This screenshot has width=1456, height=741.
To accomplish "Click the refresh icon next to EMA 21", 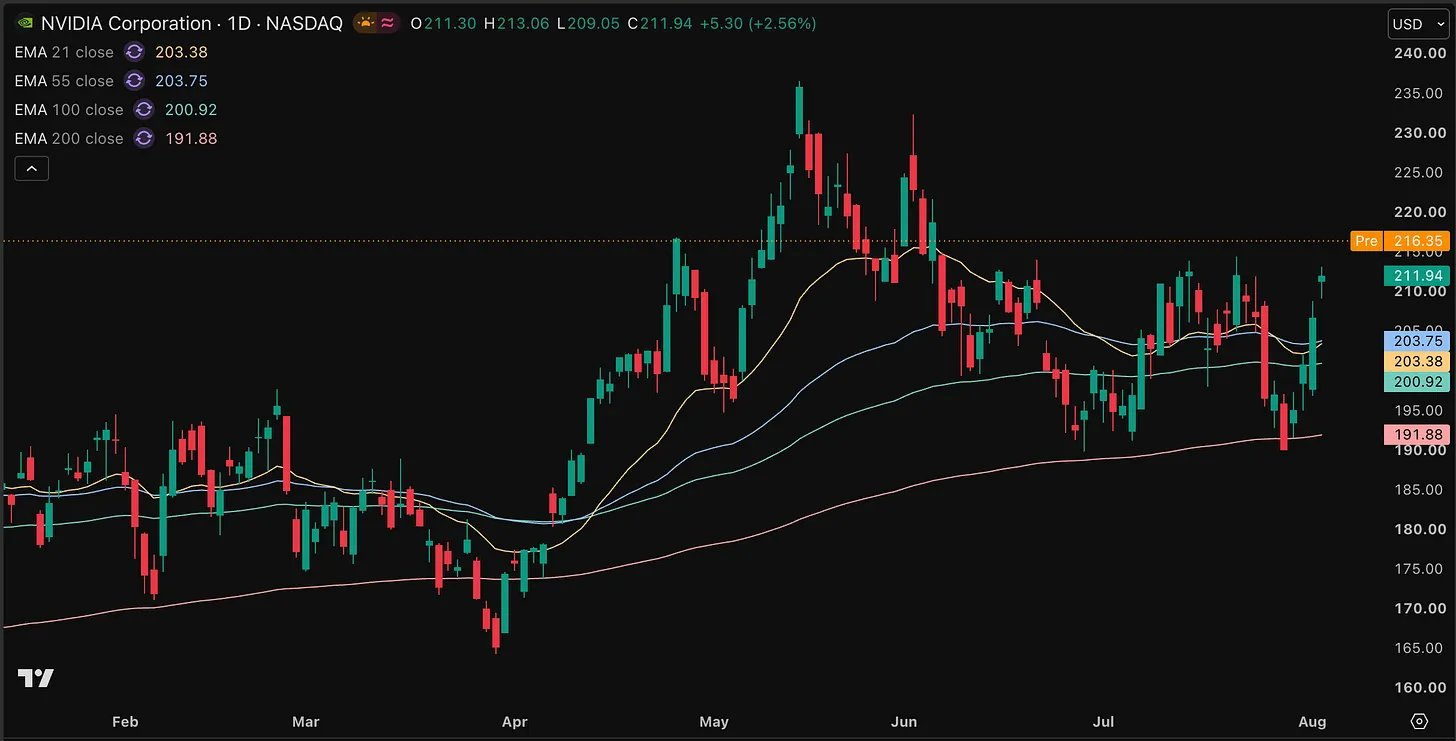I will [134, 52].
